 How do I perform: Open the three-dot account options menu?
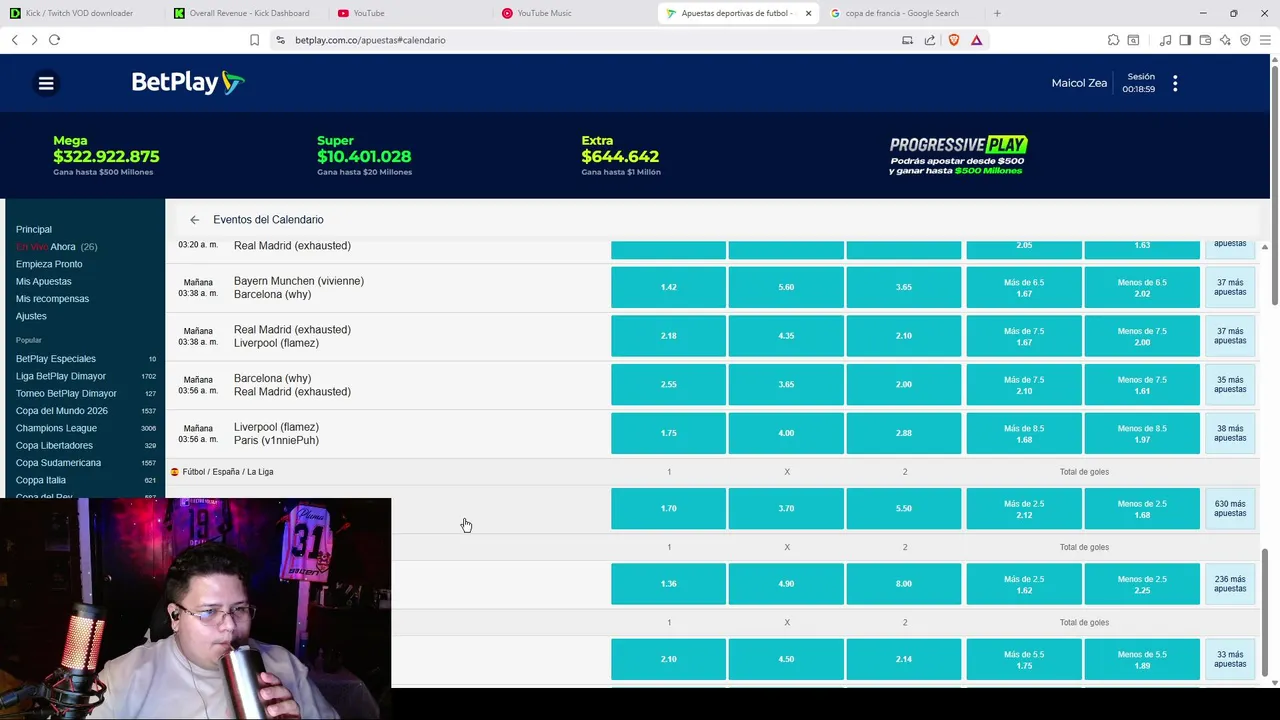[1175, 83]
